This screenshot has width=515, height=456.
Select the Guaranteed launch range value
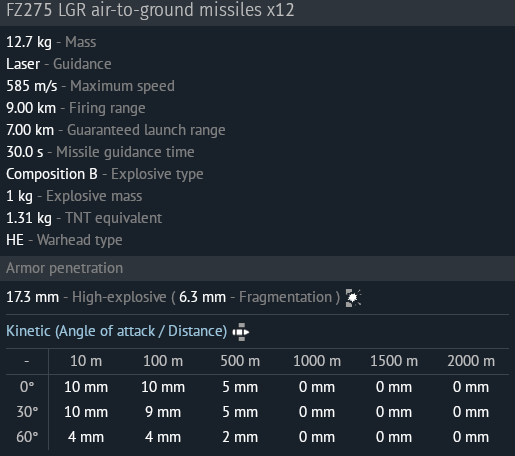pyautogui.click(x=30, y=130)
